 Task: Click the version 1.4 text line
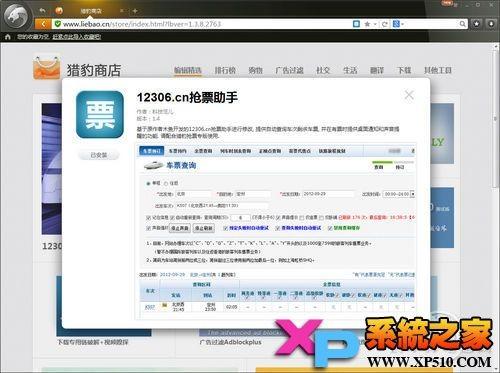pyautogui.click(x=148, y=119)
